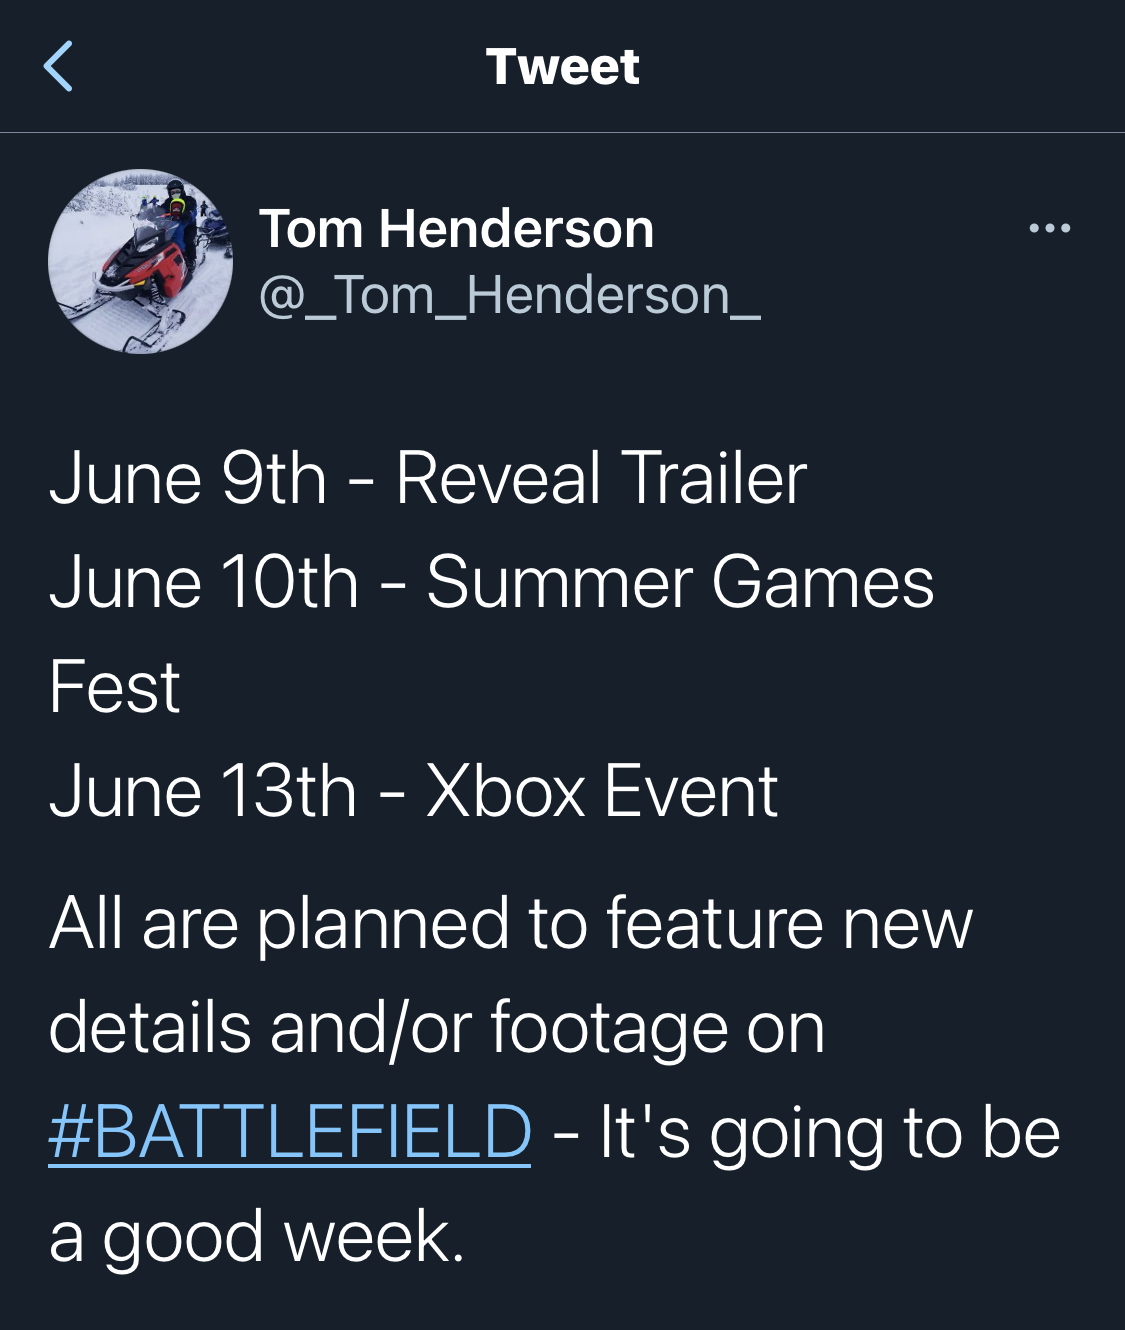Click the red snowmobile in the avatar

pyautogui.click(x=140, y=268)
